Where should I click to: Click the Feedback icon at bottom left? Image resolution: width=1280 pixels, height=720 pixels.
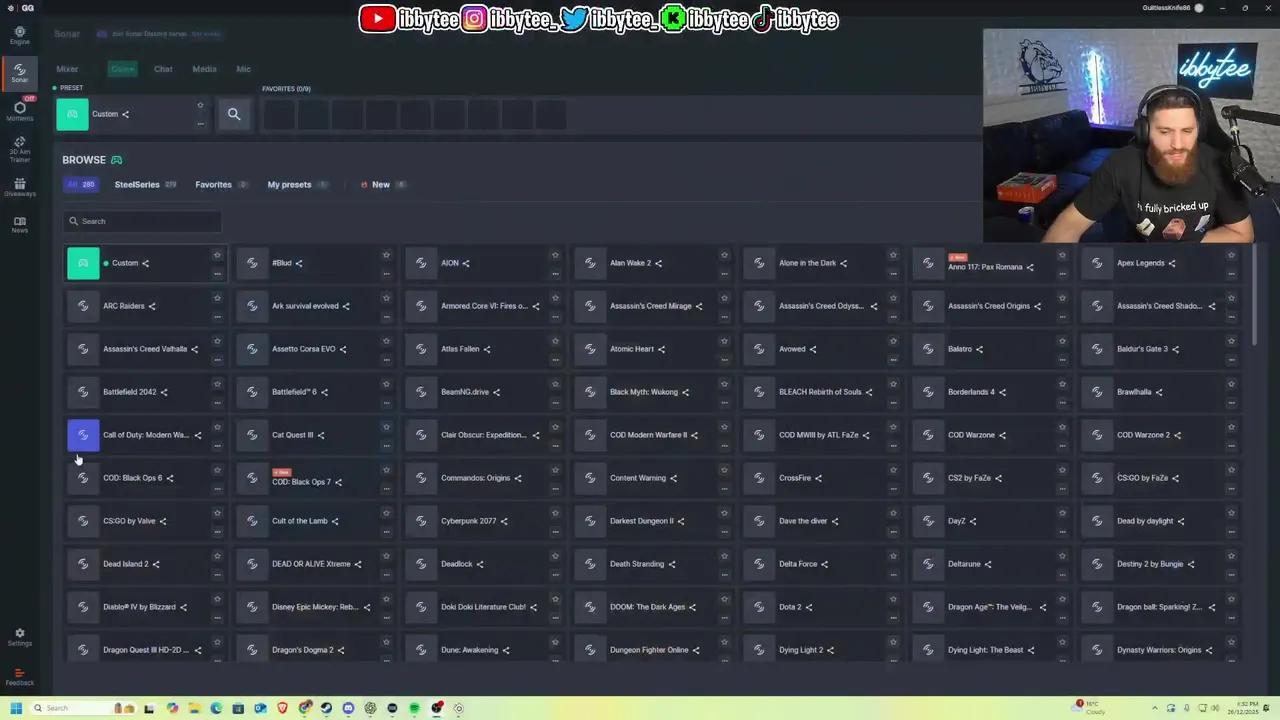tap(20, 678)
